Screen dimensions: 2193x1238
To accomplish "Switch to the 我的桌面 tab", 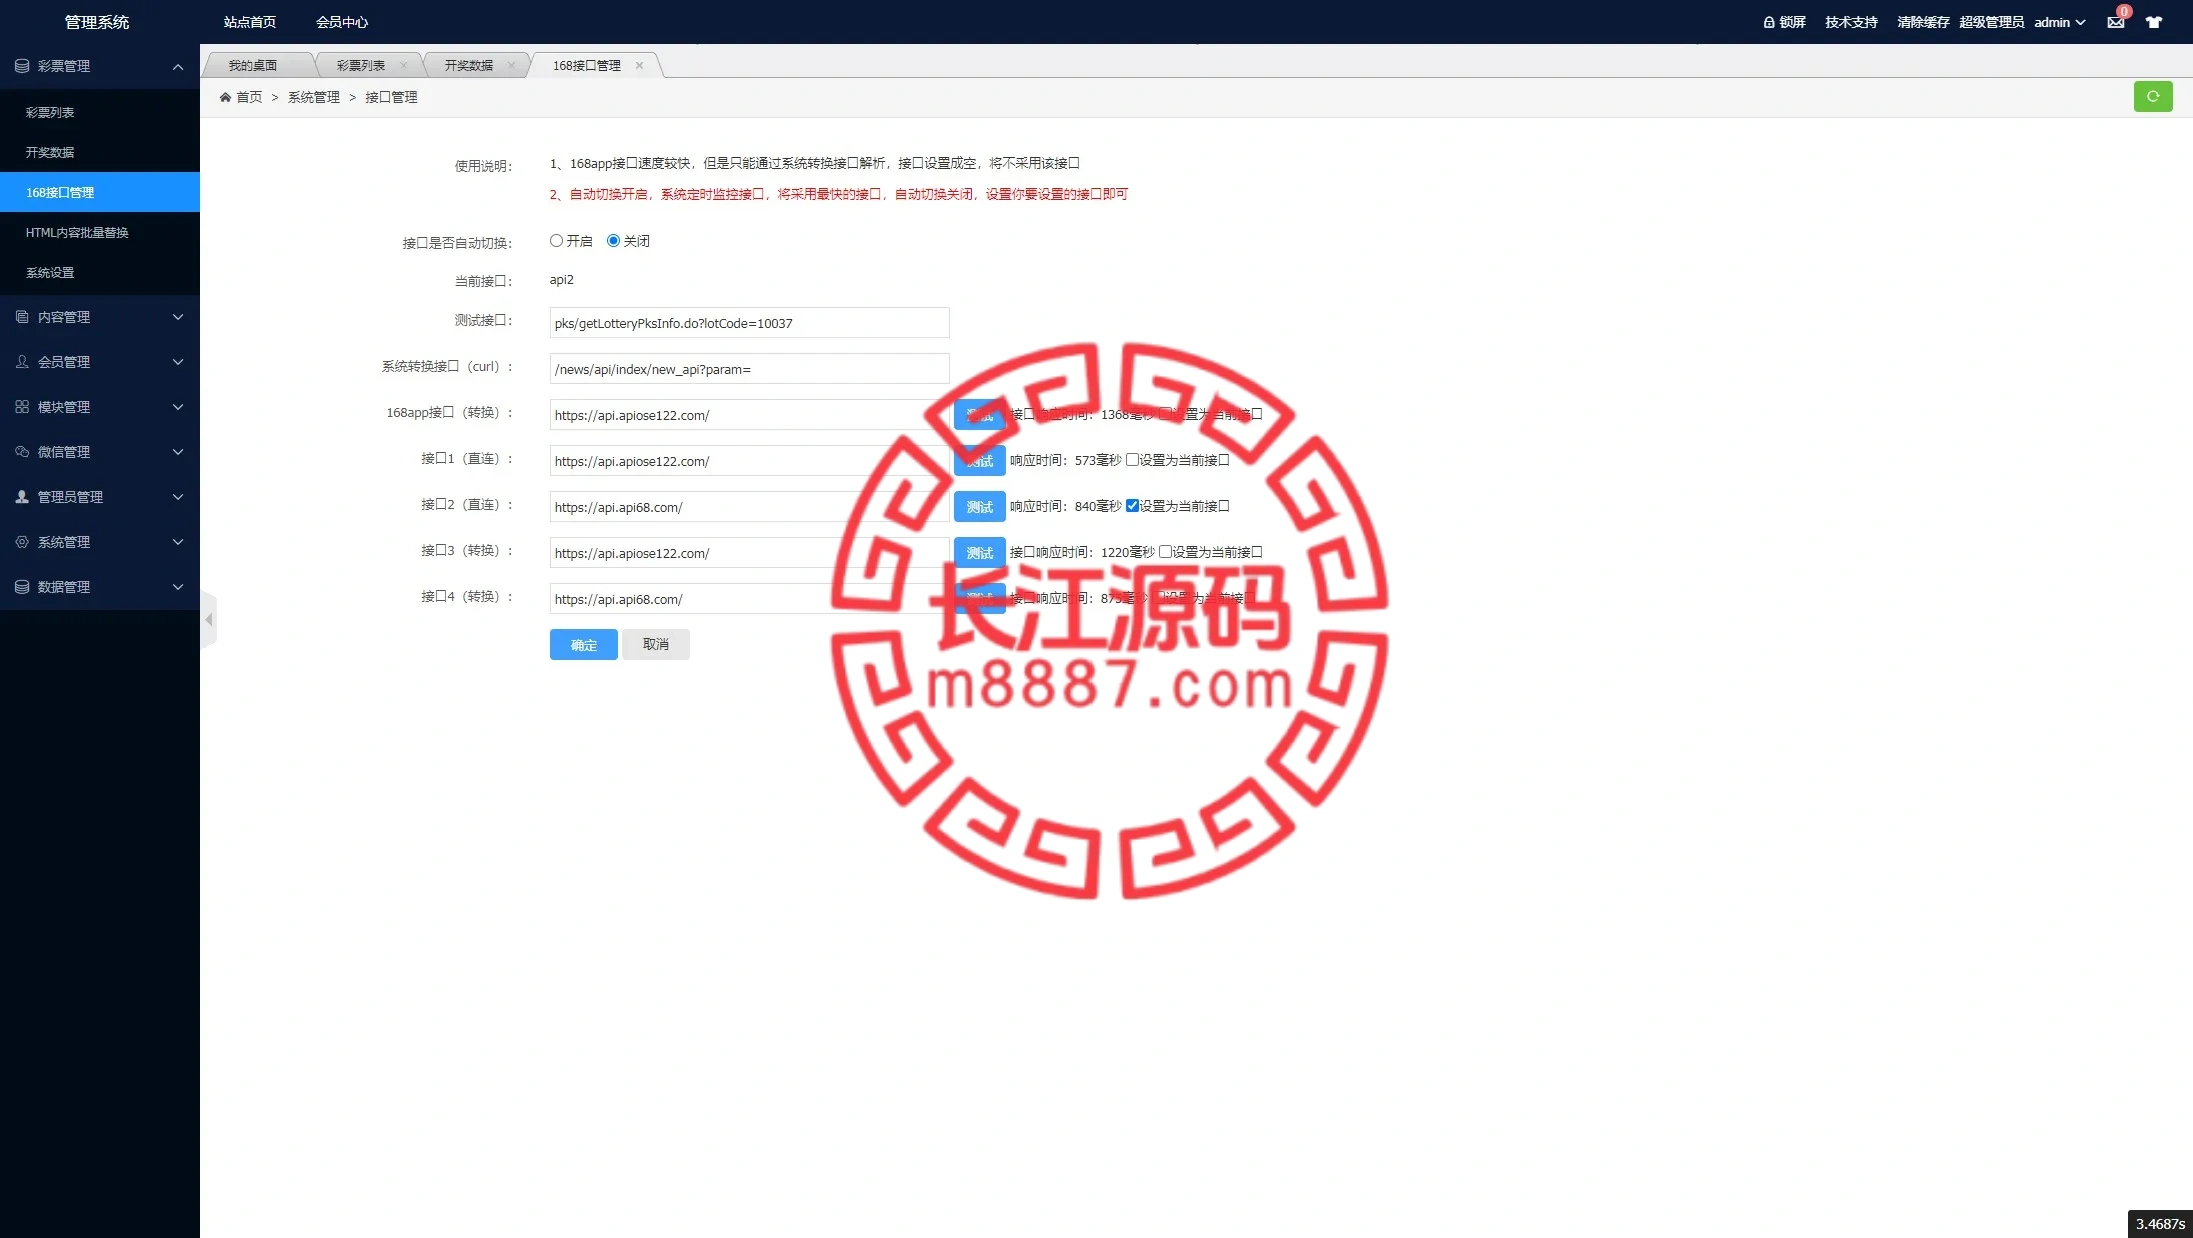I will [x=253, y=65].
